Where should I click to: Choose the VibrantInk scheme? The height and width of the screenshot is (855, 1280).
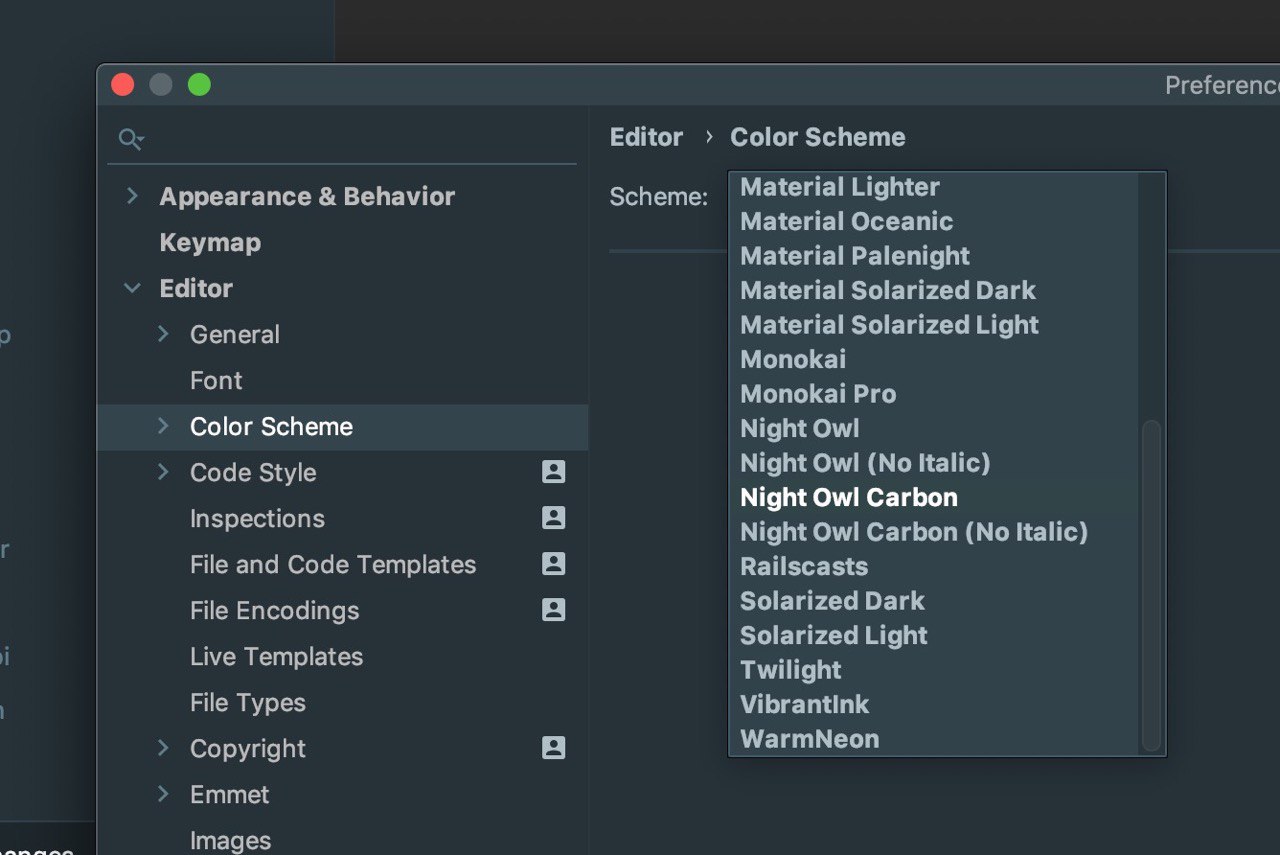(x=805, y=704)
